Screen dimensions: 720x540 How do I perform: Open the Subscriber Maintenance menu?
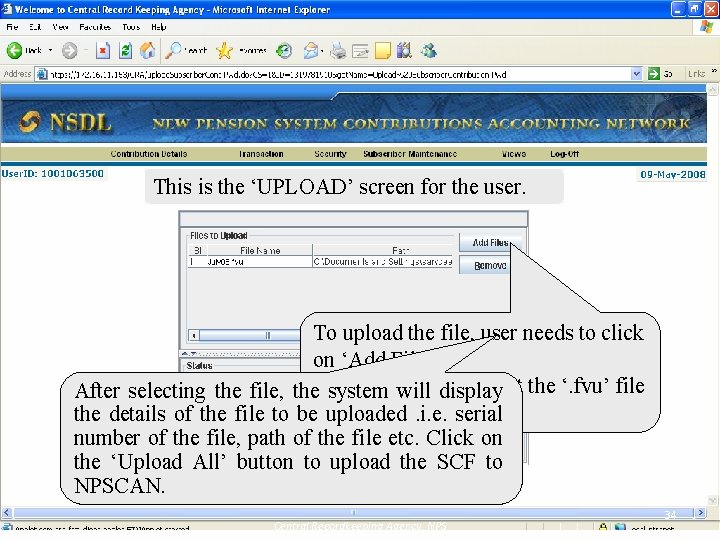point(410,154)
